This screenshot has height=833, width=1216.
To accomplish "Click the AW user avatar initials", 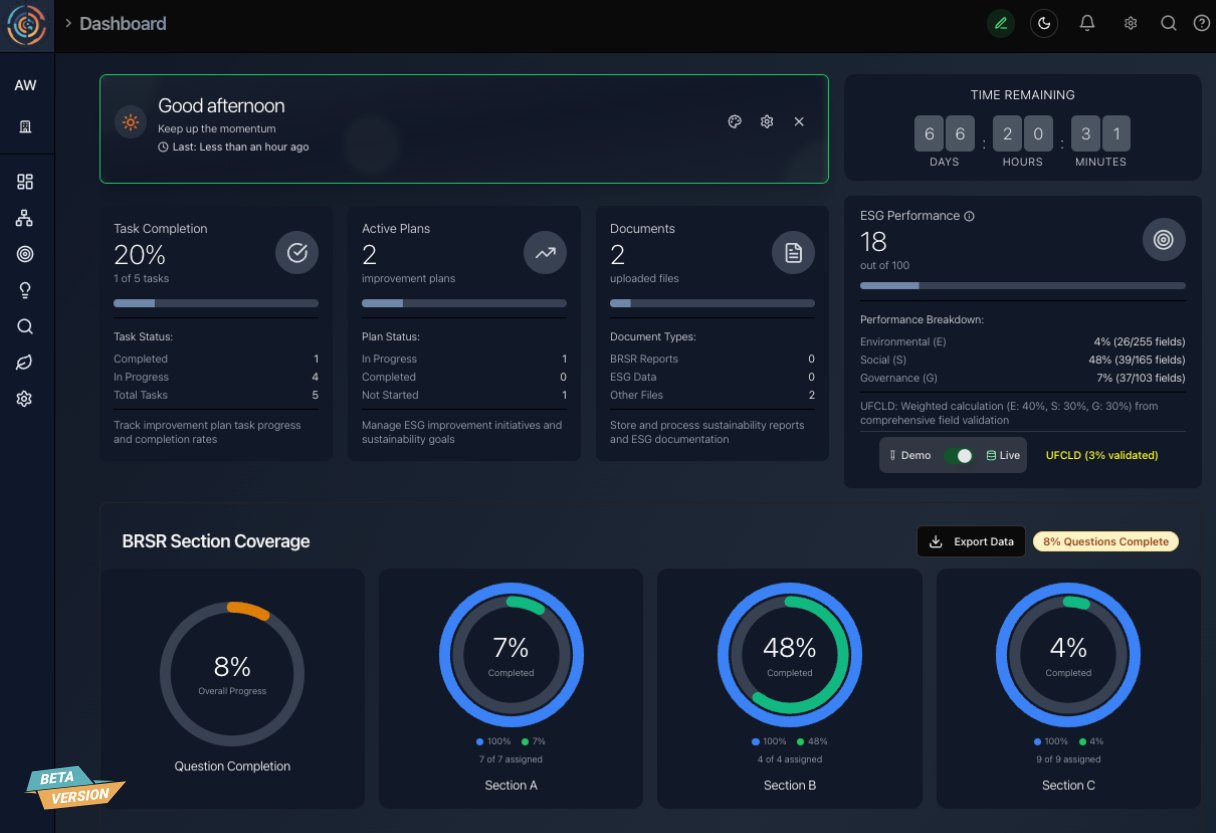I will tap(25, 85).
